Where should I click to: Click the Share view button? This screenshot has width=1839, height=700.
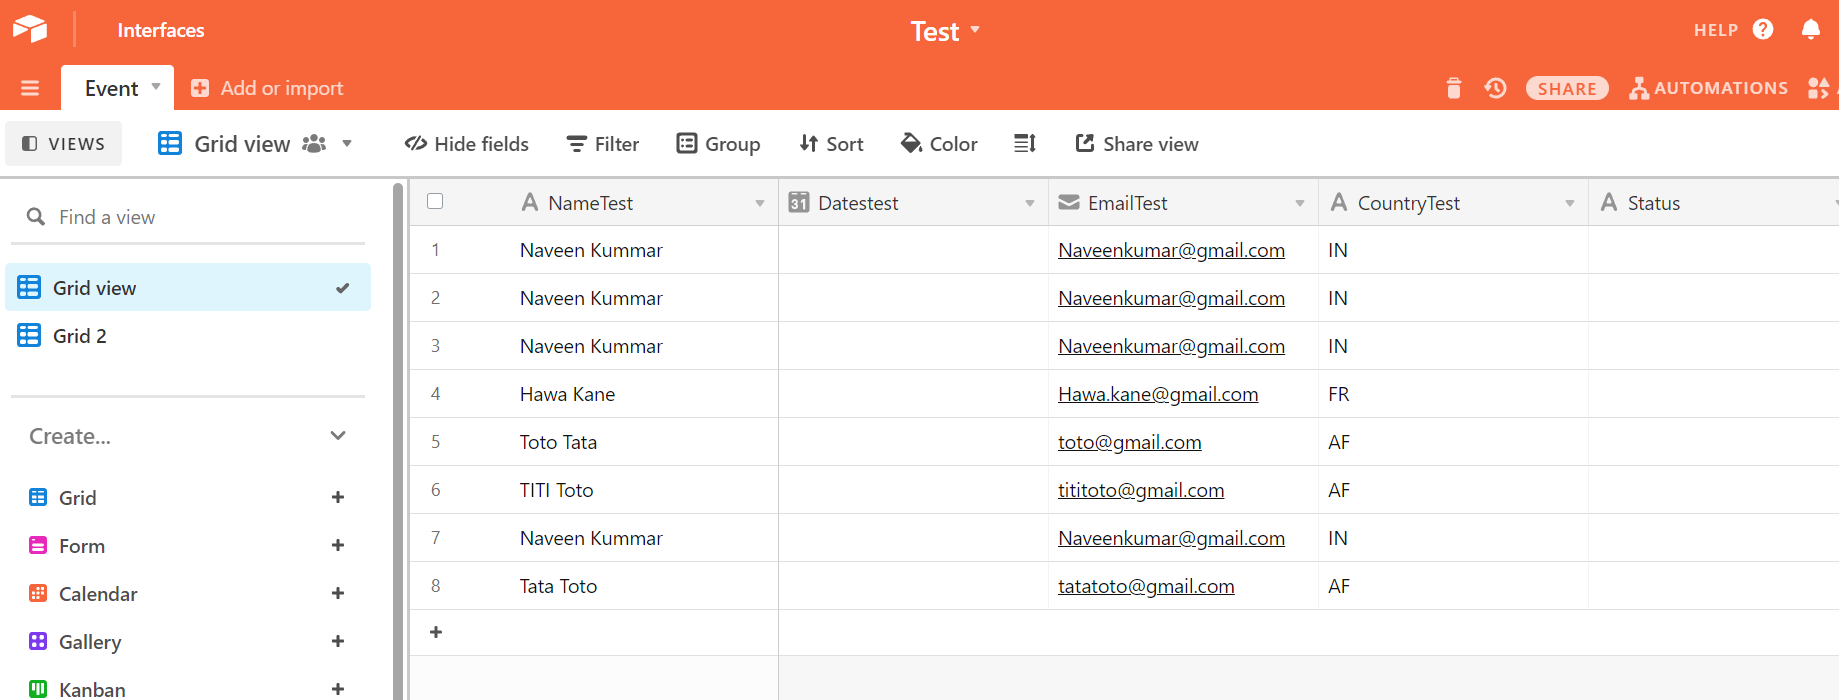tap(1137, 144)
